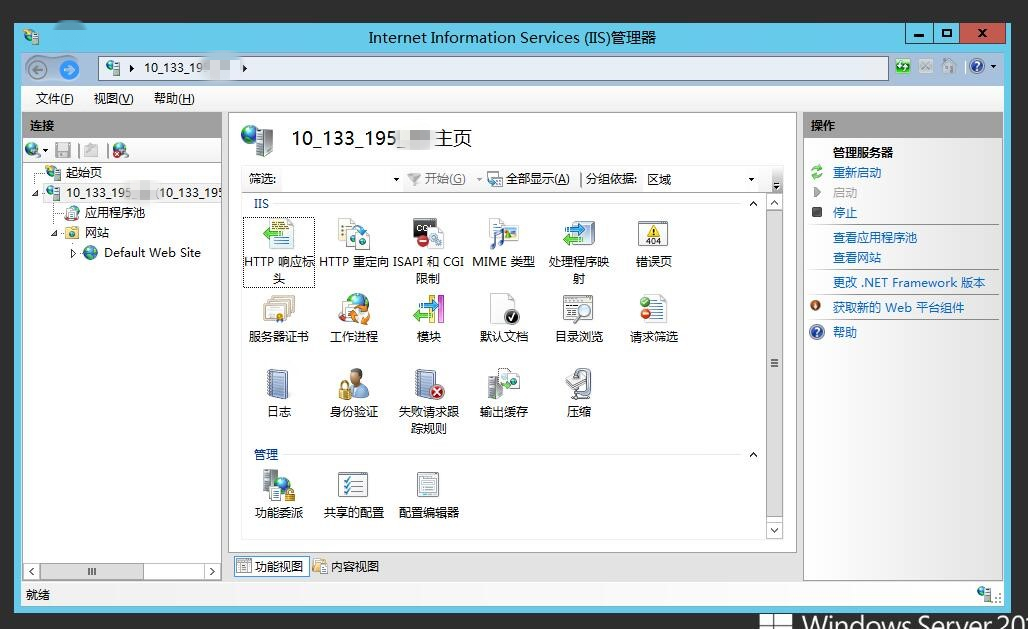Click 帮助 link in actions pane
This screenshot has height=629, width=1028.
click(844, 333)
